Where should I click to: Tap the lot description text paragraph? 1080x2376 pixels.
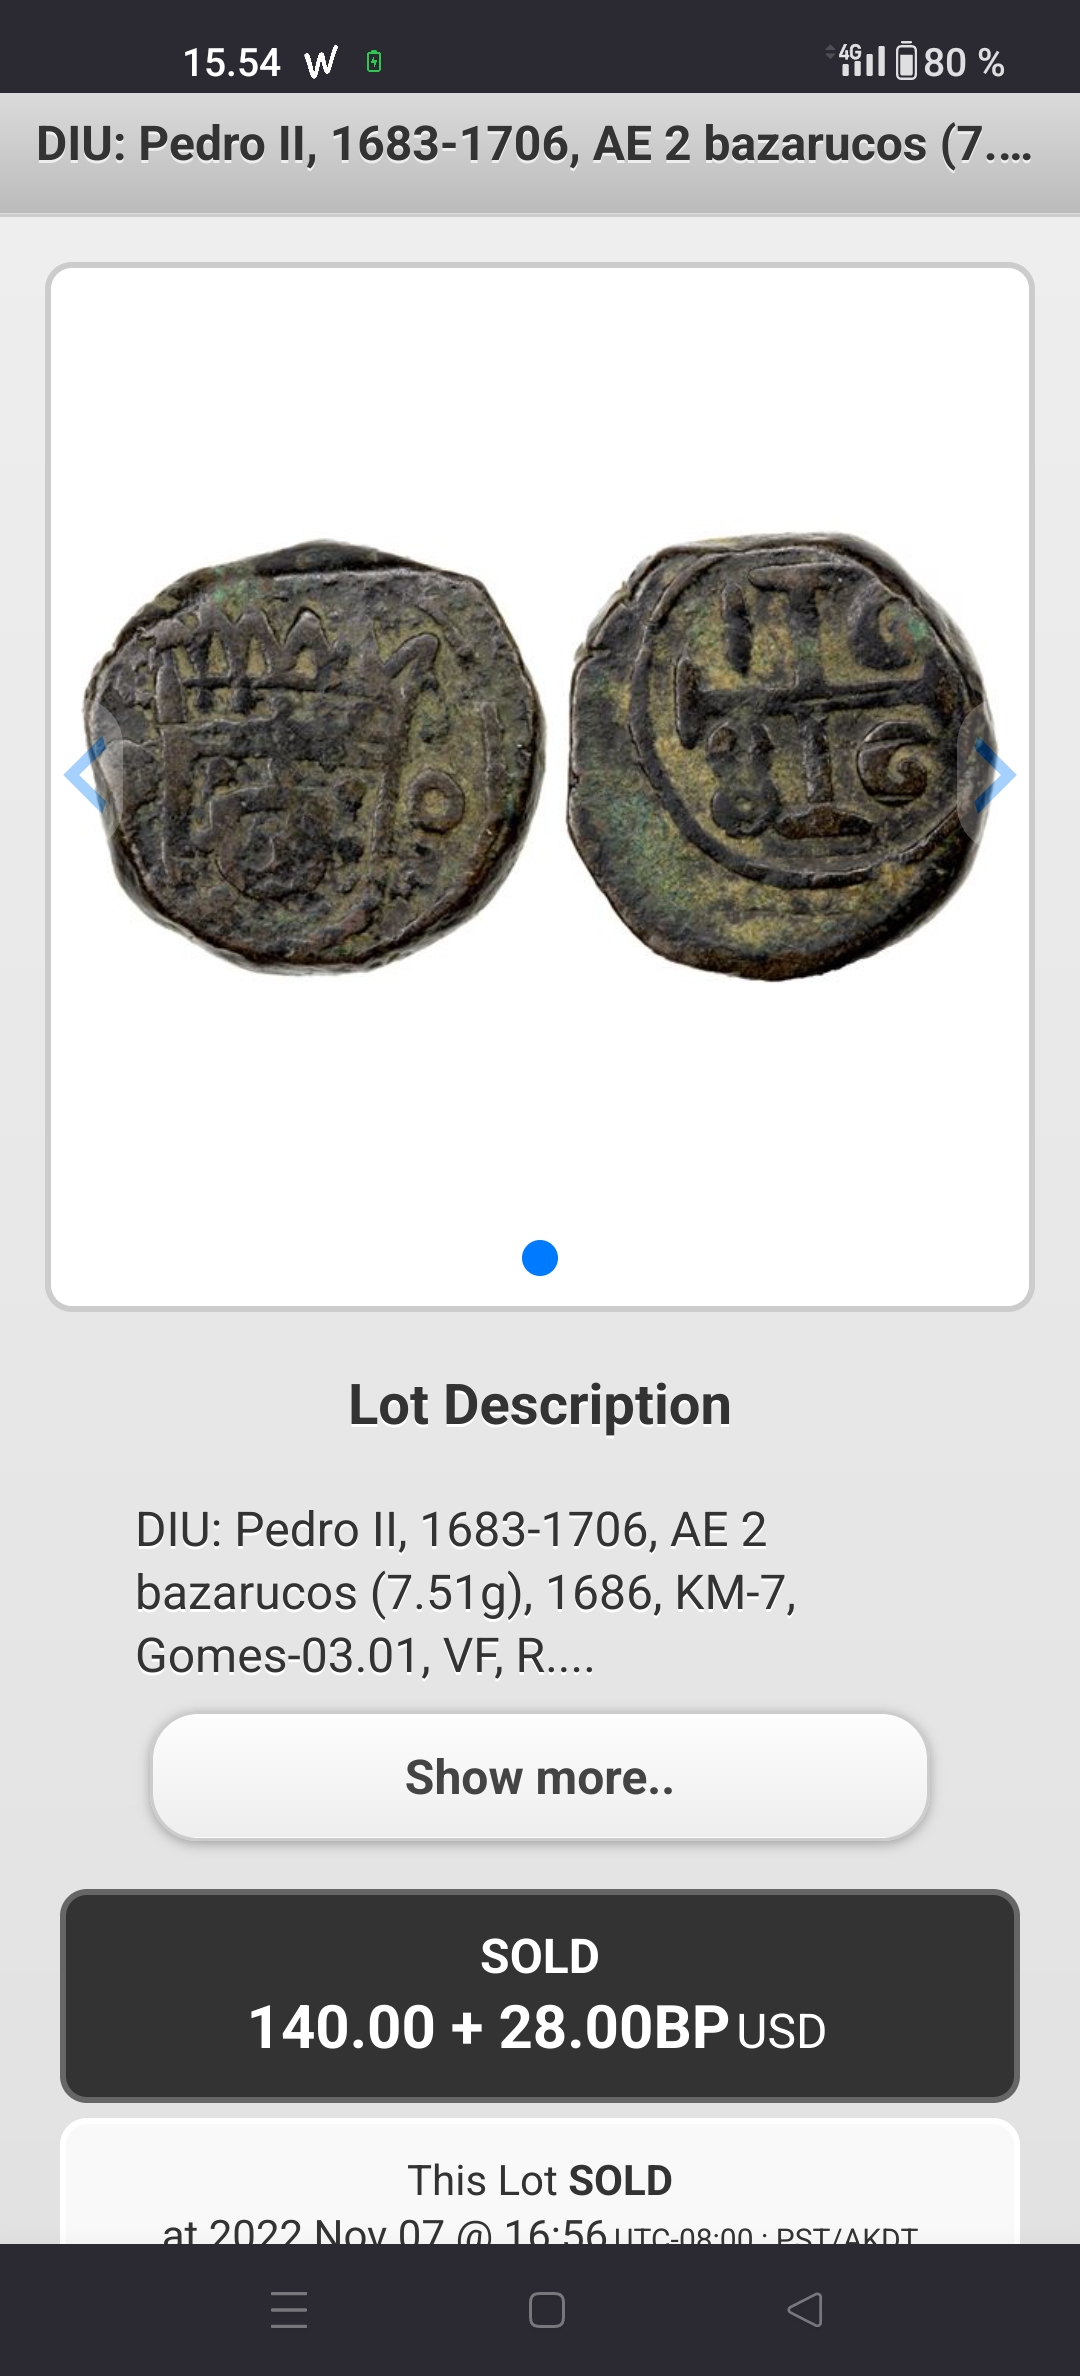click(466, 1592)
